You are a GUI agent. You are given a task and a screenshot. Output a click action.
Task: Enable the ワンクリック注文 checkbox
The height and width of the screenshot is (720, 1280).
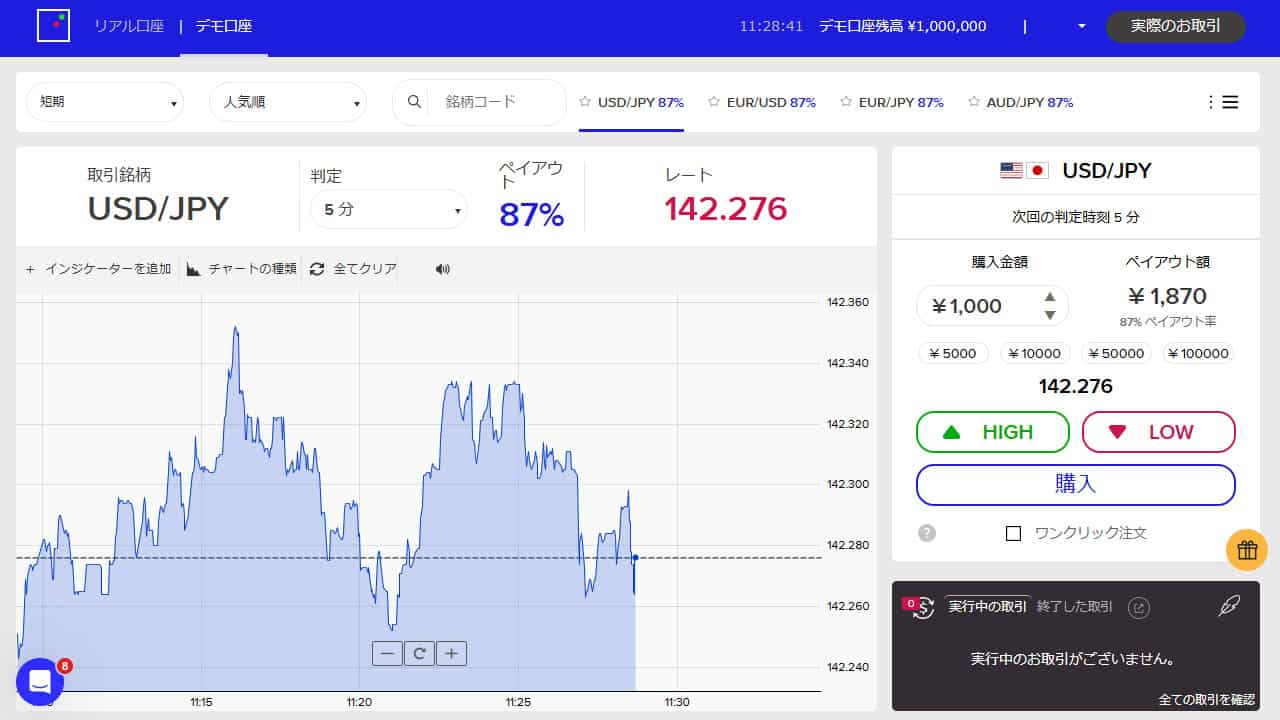(x=1013, y=533)
